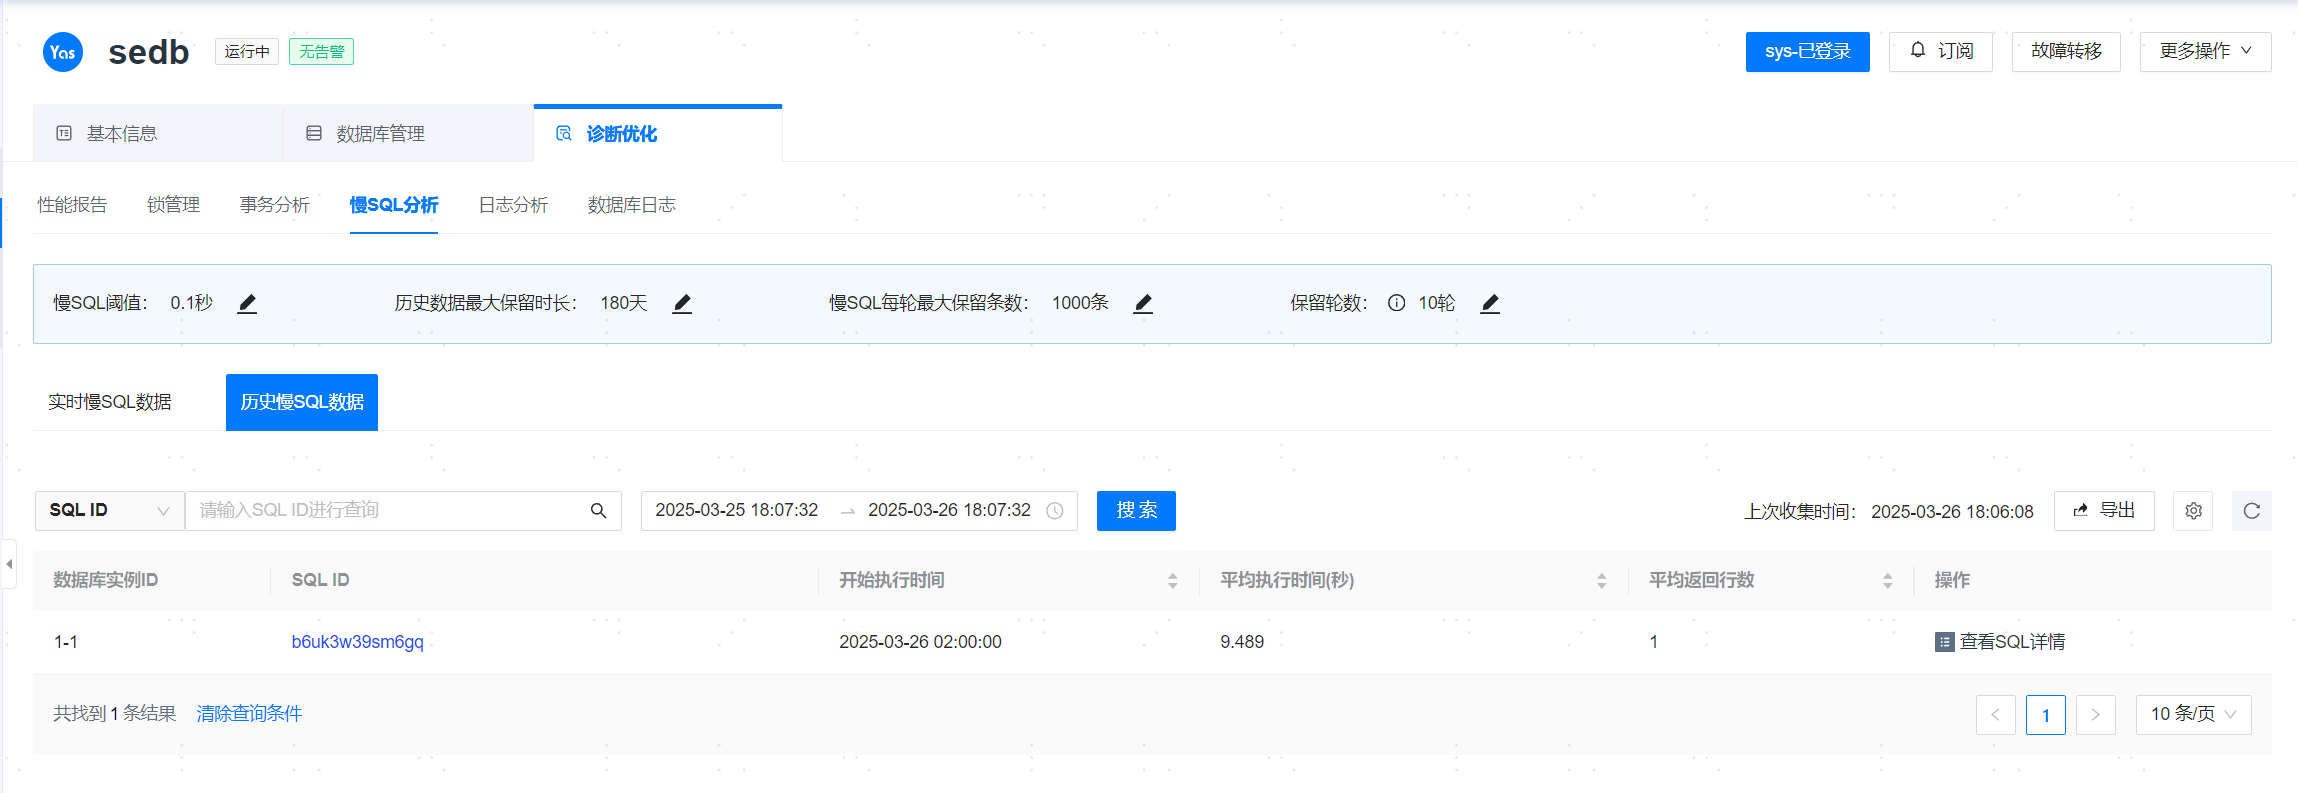The image size is (2298, 793).
Task: Open the lock management tab
Action: [173, 205]
